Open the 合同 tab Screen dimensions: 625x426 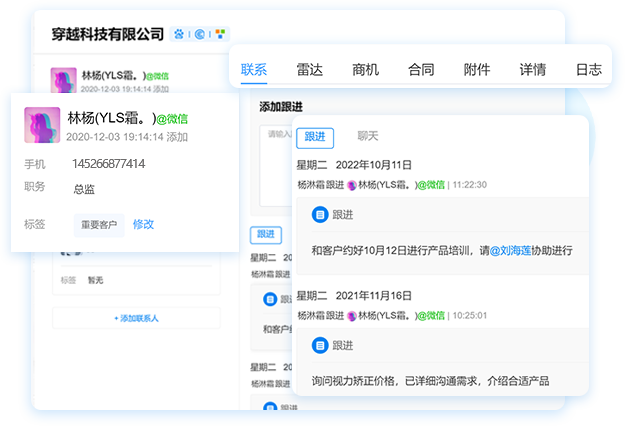pyautogui.click(x=421, y=70)
